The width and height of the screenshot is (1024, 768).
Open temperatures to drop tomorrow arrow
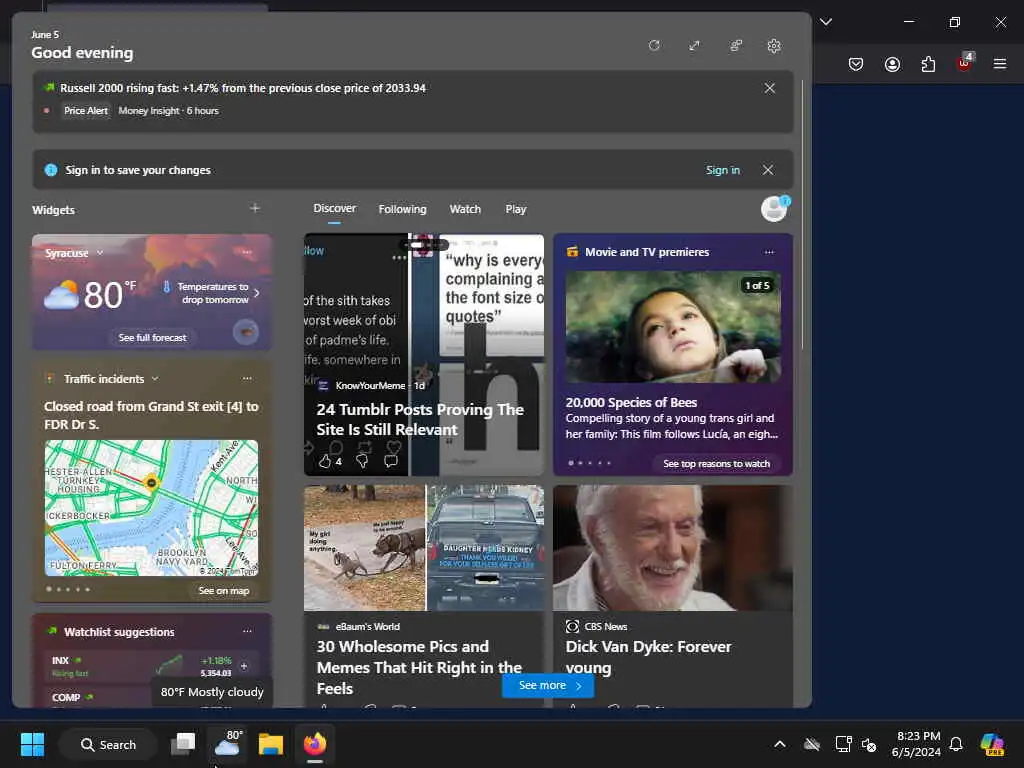click(257, 293)
